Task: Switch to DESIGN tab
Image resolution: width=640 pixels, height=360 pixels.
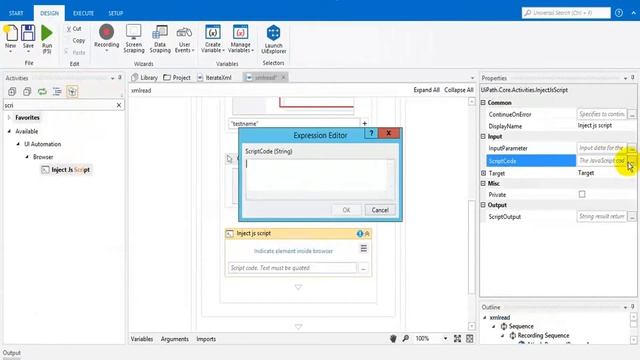Action: pyautogui.click(x=49, y=13)
